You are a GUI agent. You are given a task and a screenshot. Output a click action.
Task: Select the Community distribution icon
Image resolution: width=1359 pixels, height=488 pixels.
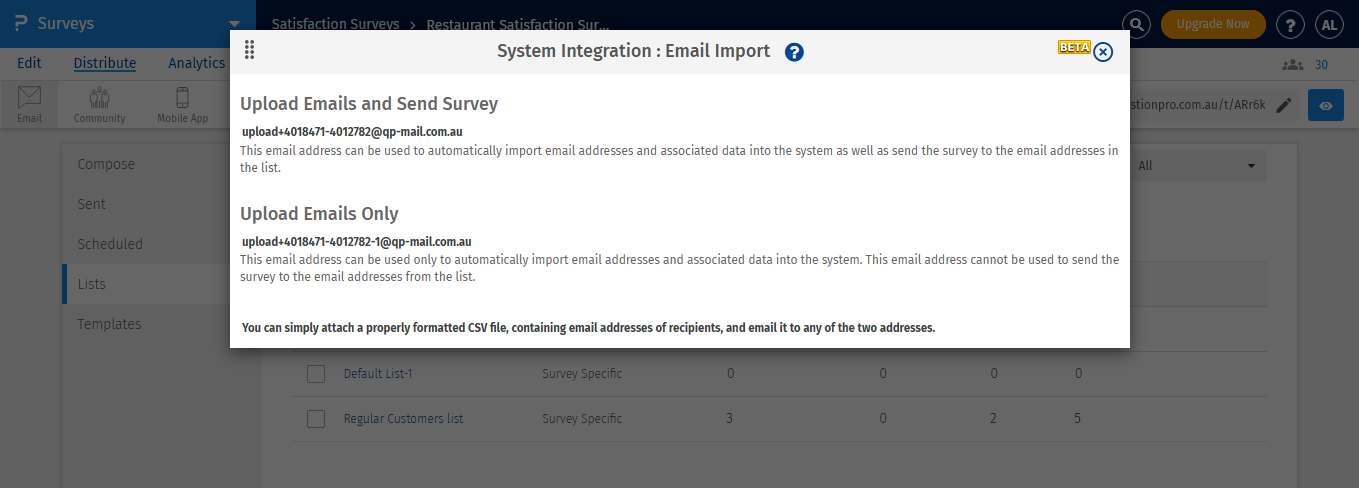99,105
